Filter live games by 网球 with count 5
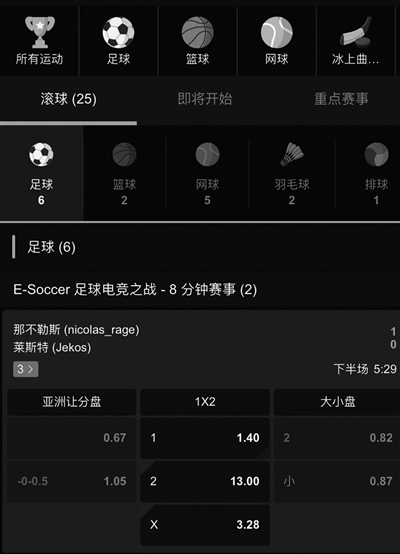The image size is (400, 554). tap(207, 173)
